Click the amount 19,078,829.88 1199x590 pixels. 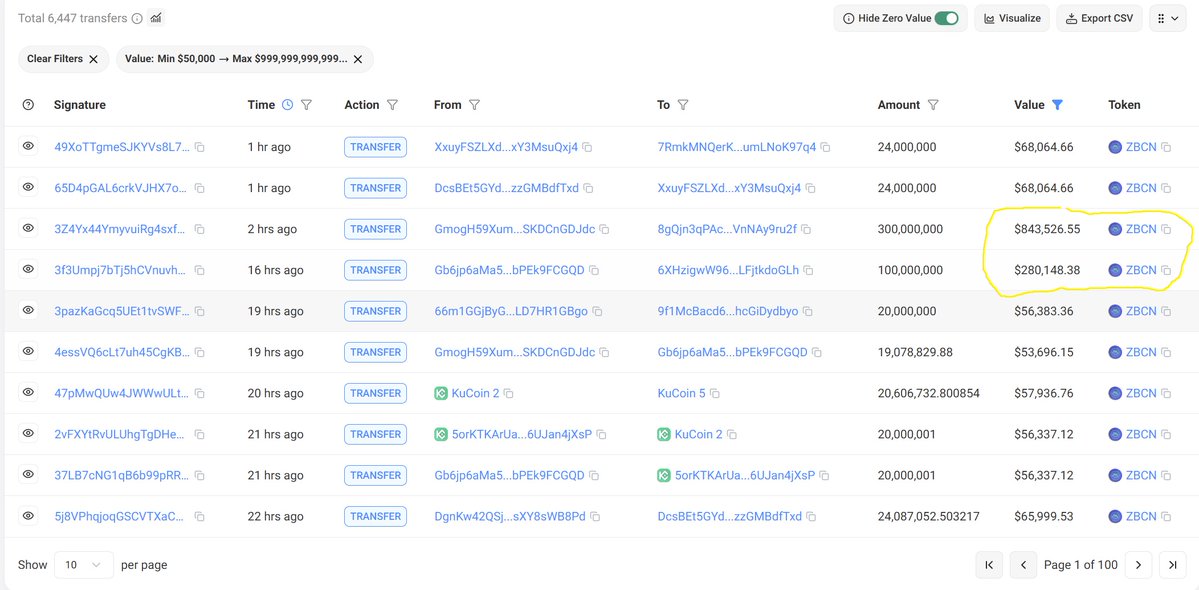click(915, 352)
